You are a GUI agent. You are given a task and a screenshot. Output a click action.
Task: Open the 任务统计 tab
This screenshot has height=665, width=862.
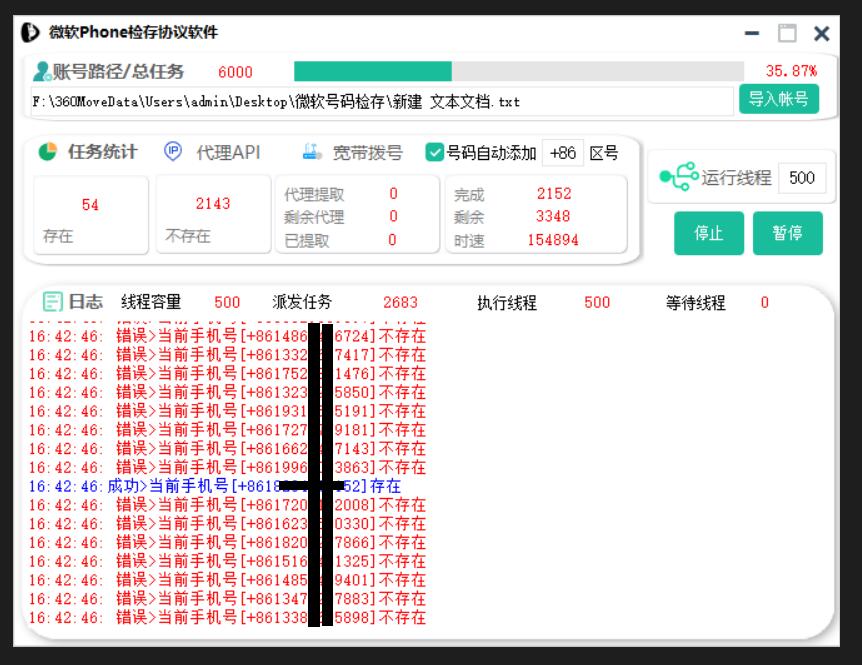tap(102, 152)
